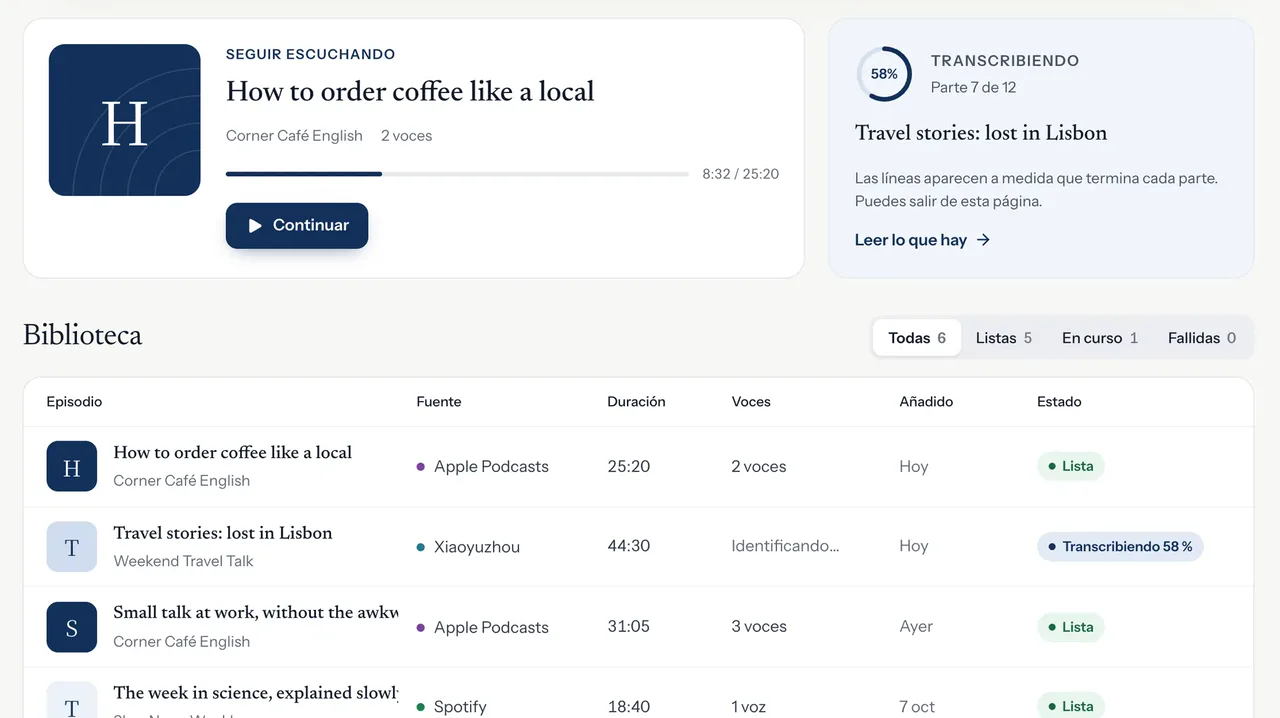Viewport: 1280px width, 718px height.
Task: Click the Seguir escuchando card episode title
Action: [x=410, y=91]
